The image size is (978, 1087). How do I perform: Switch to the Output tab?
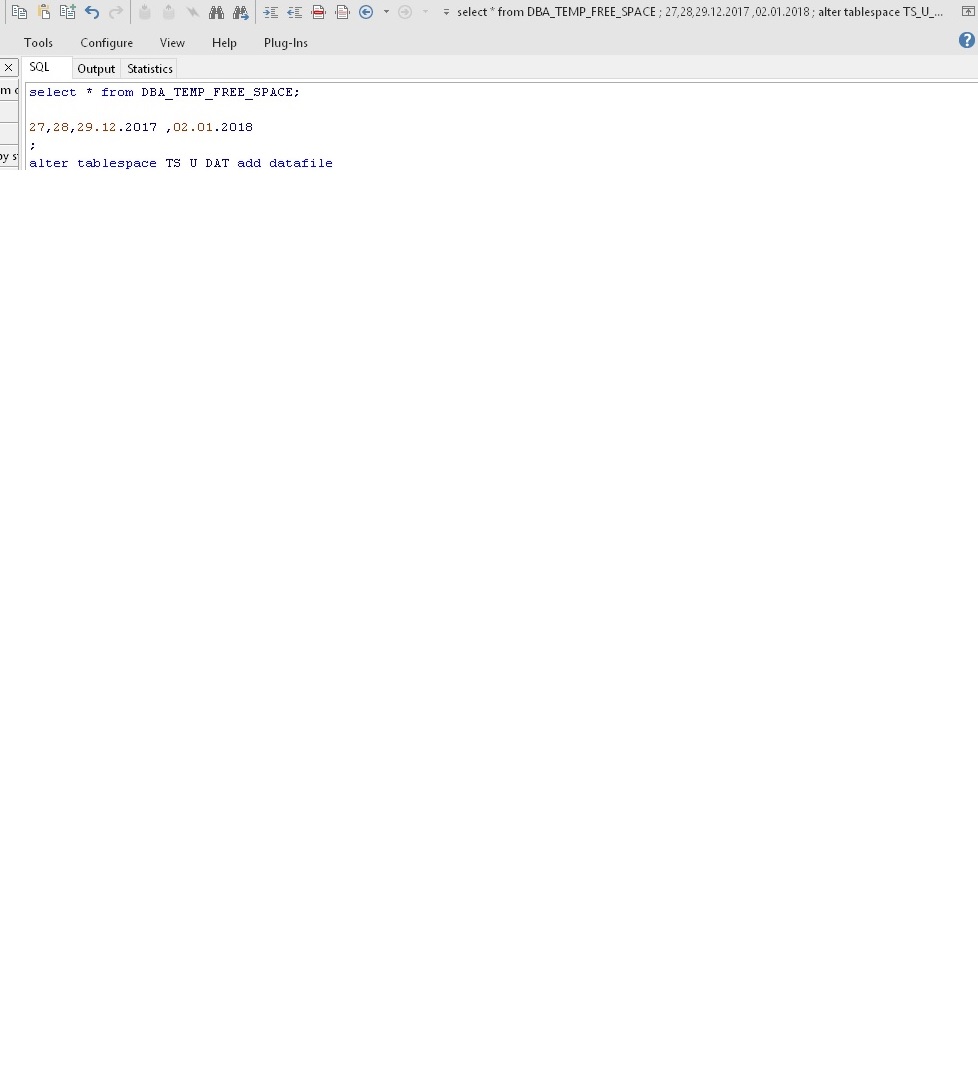96,69
